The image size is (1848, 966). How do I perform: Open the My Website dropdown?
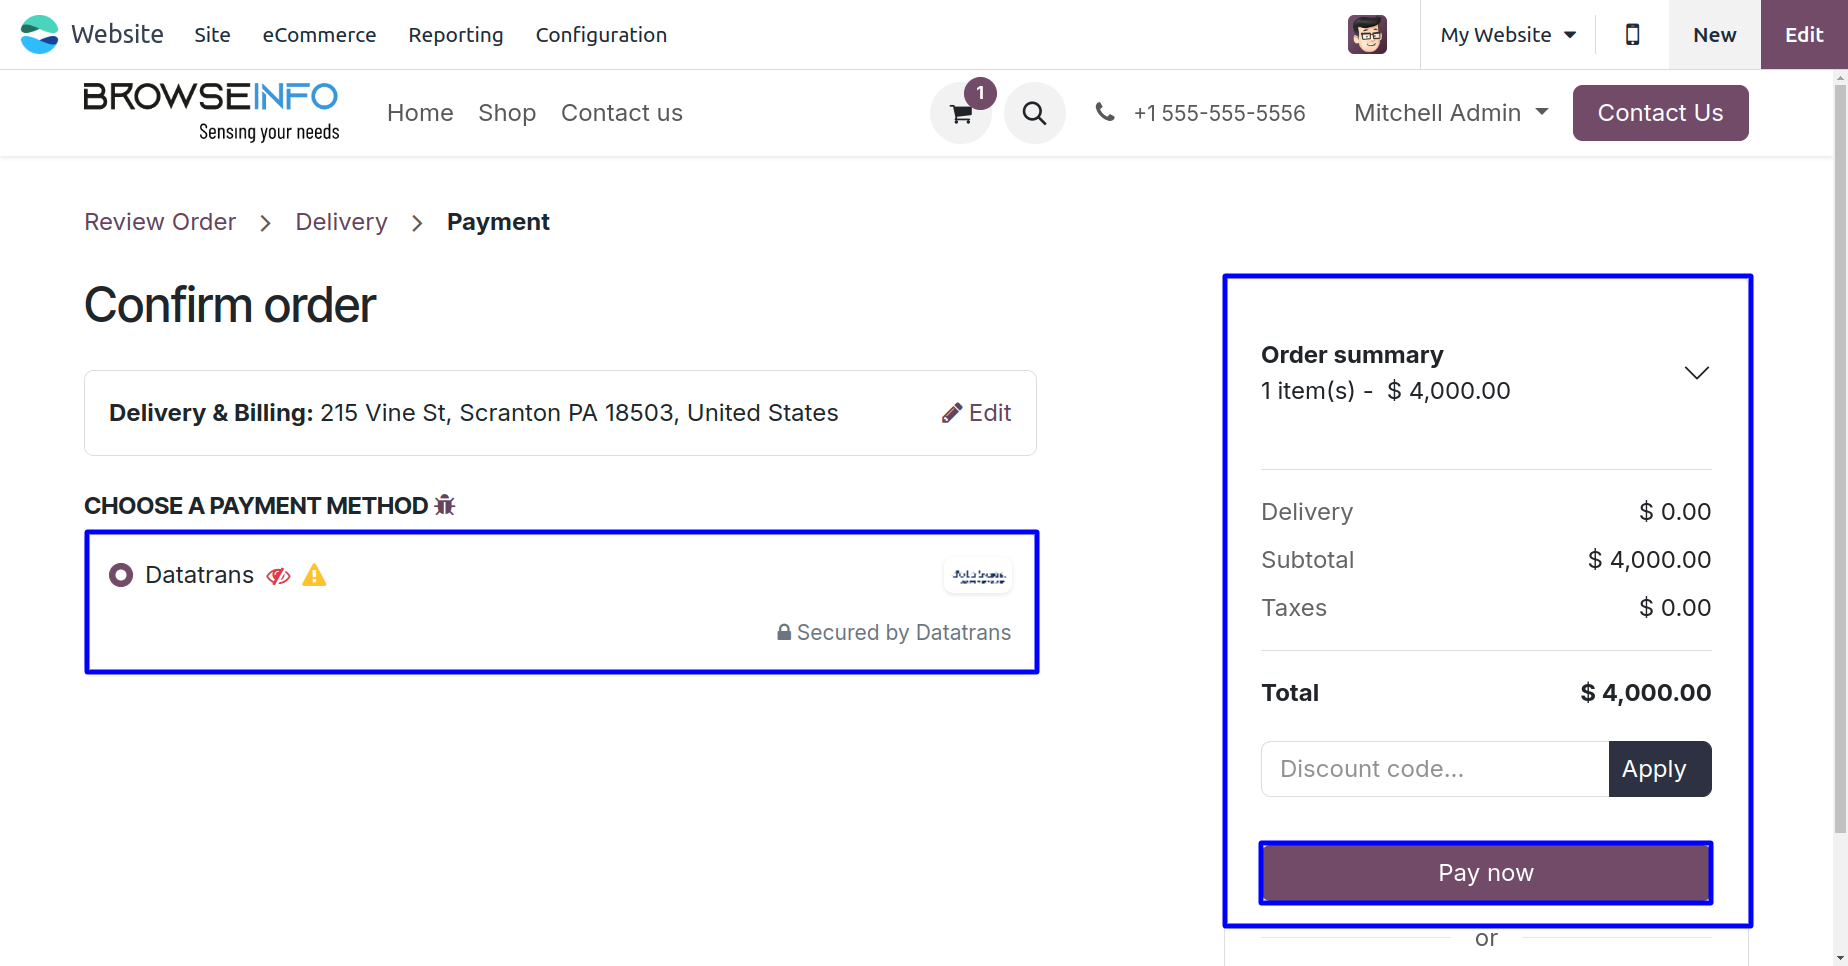click(1508, 35)
